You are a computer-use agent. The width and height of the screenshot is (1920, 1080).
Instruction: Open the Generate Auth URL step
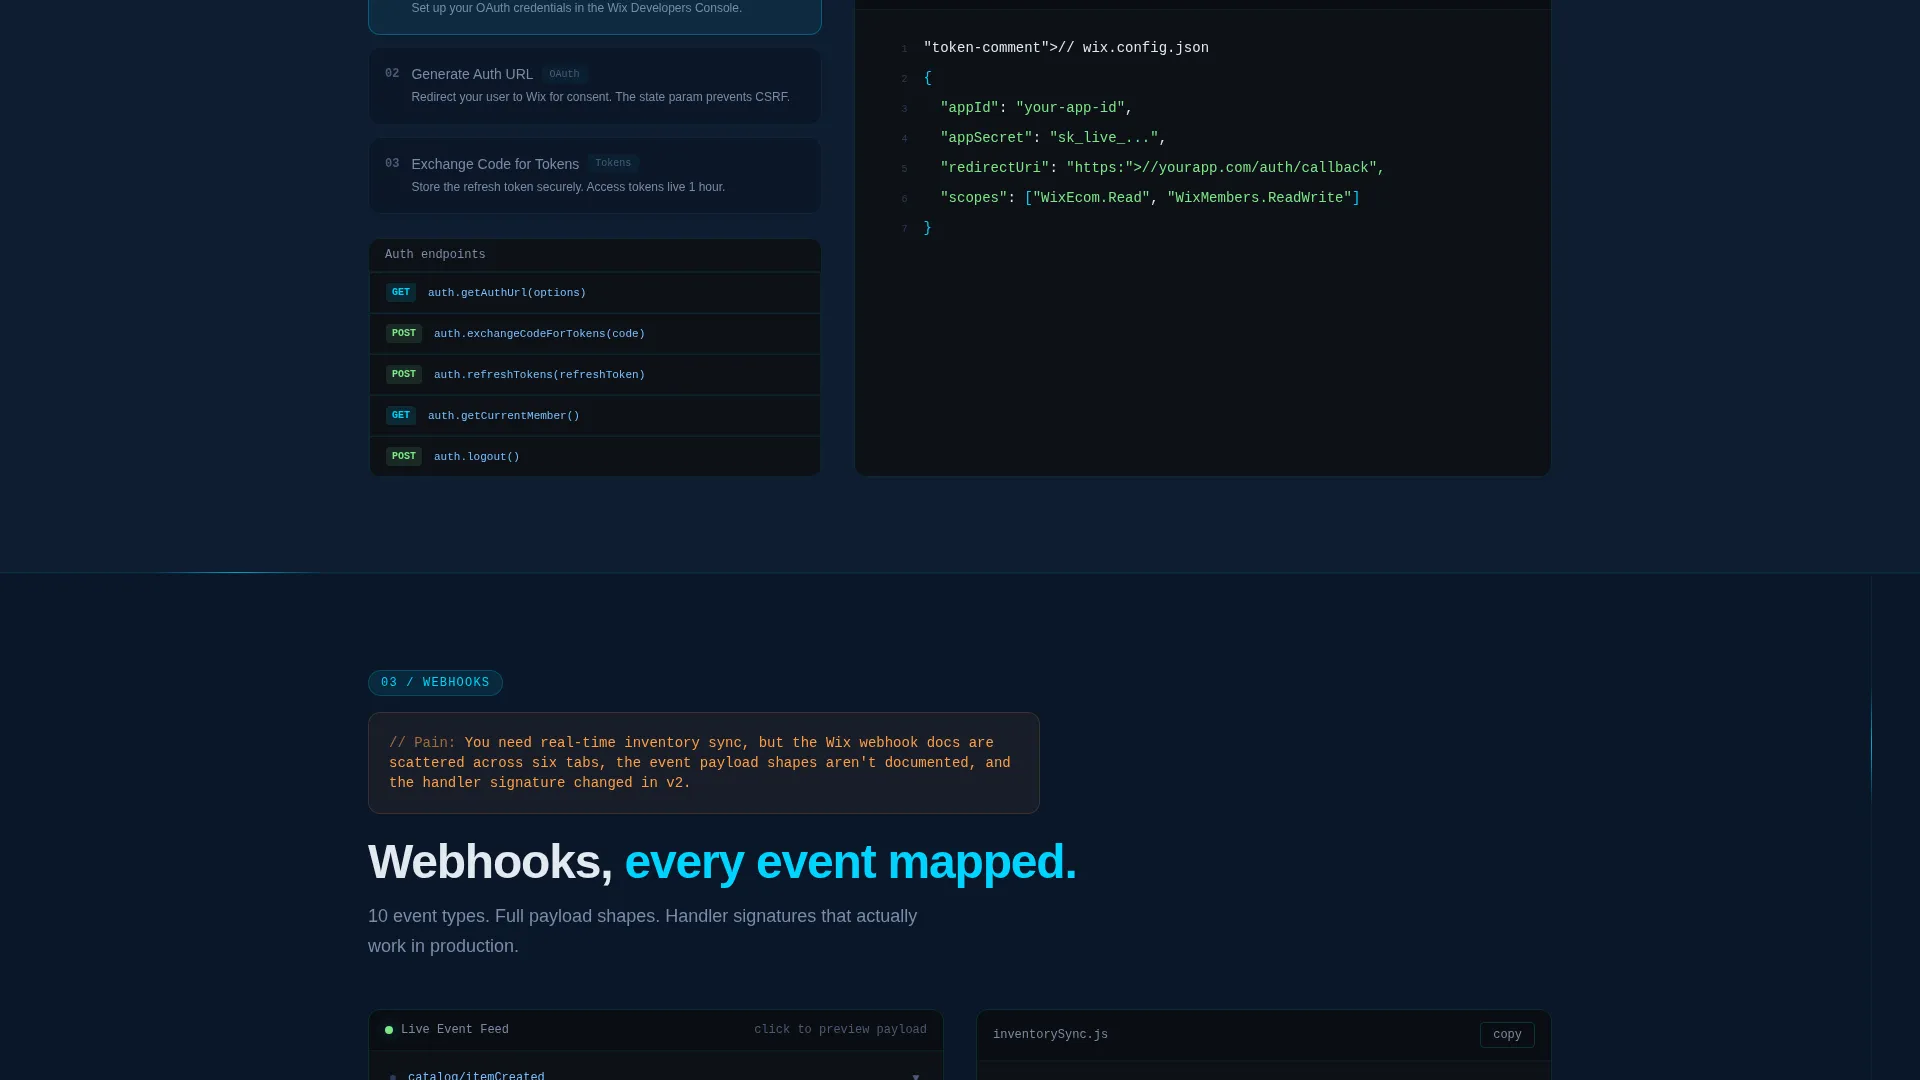(594, 86)
